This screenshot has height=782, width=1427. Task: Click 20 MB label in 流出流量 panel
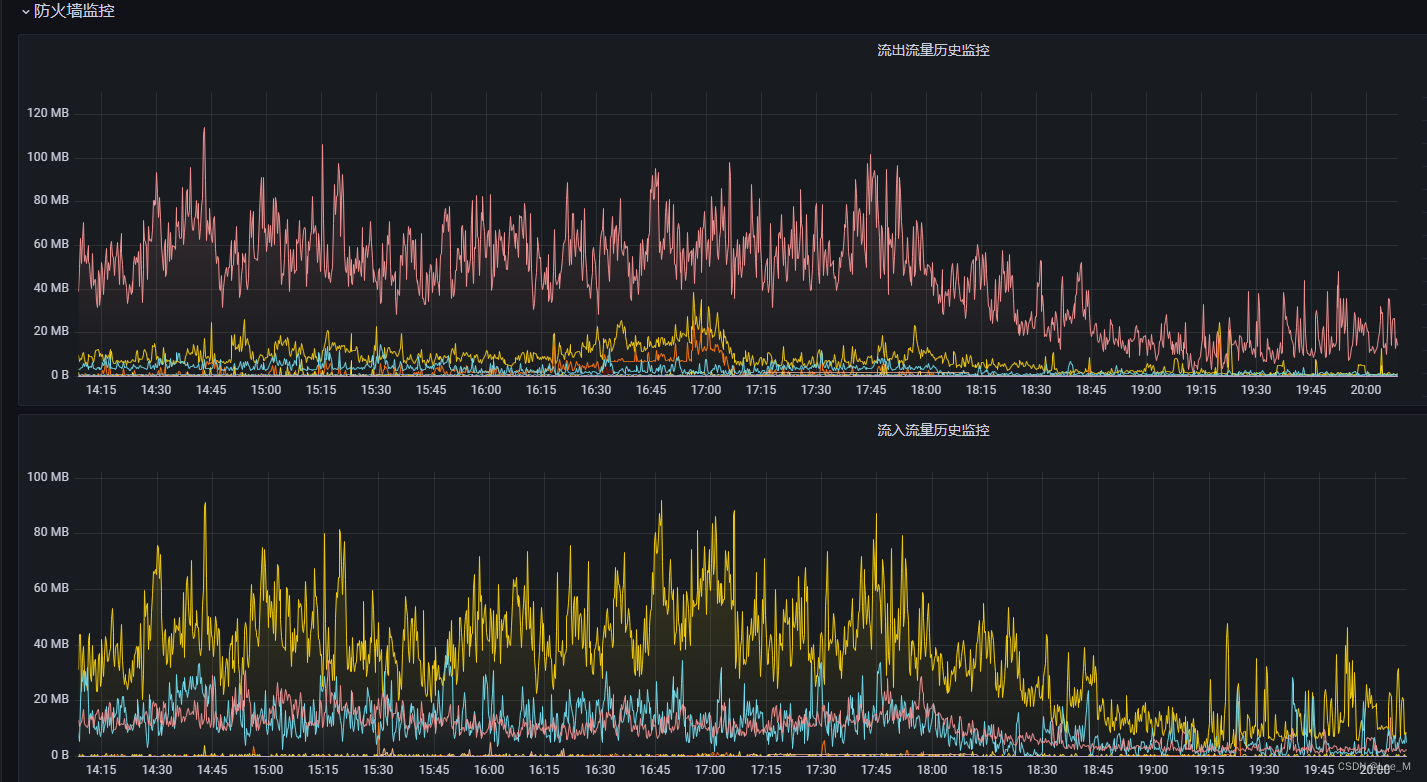coord(51,331)
